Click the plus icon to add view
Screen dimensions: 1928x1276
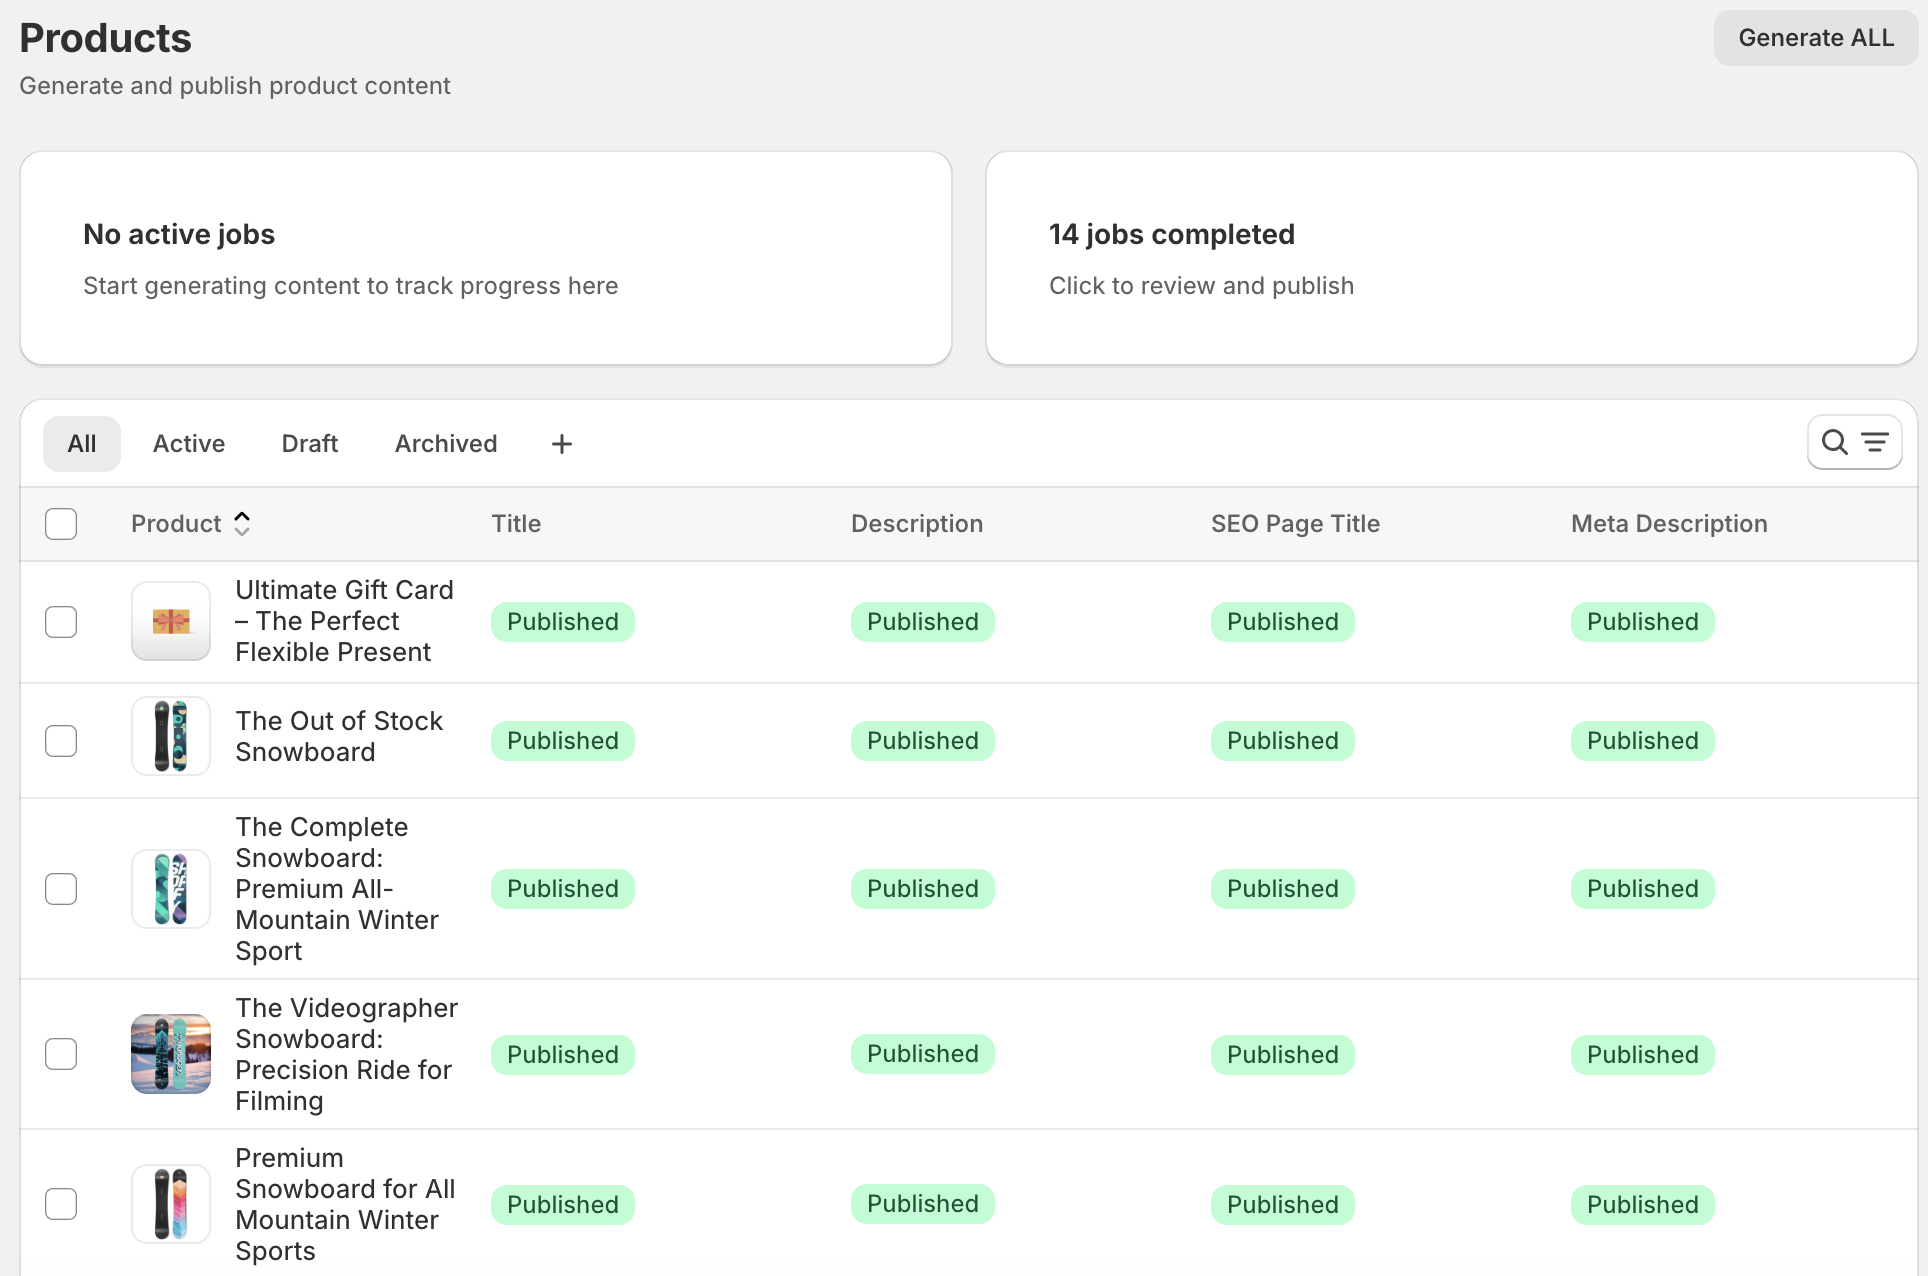point(562,444)
